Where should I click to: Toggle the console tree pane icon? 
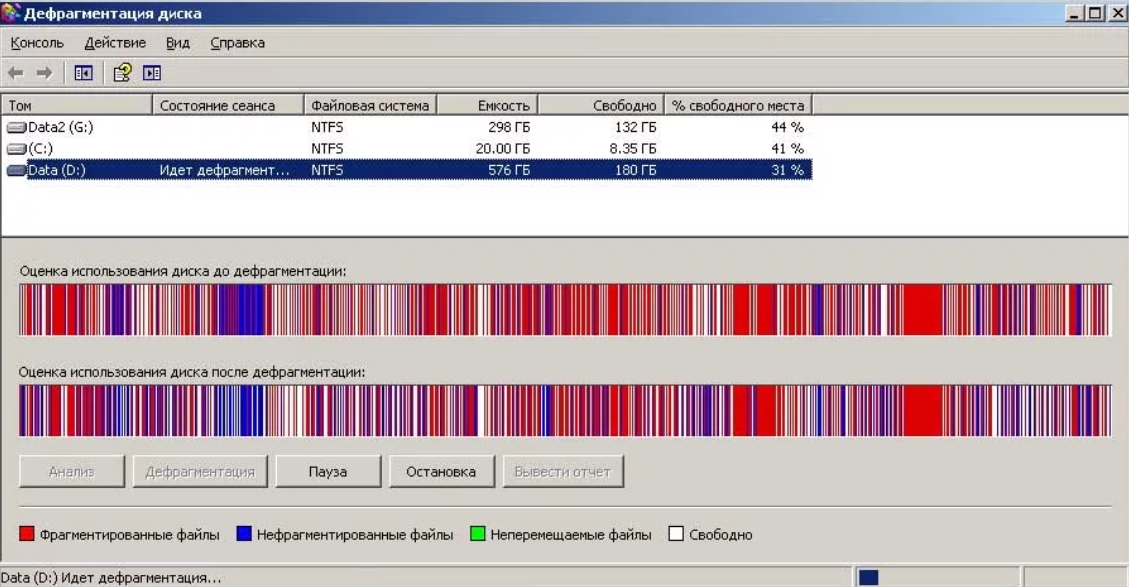[x=84, y=73]
